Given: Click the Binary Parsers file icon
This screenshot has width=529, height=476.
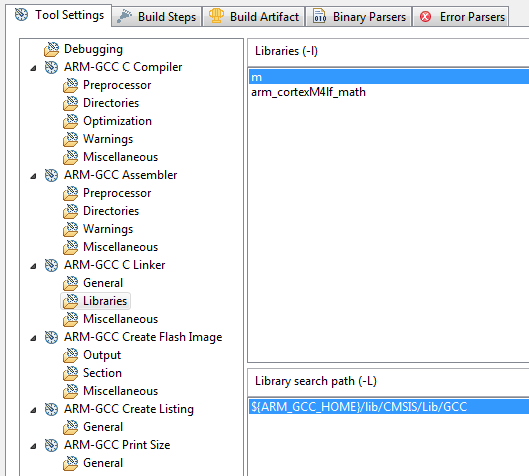Looking at the screenshot, I should pos(319,17).
